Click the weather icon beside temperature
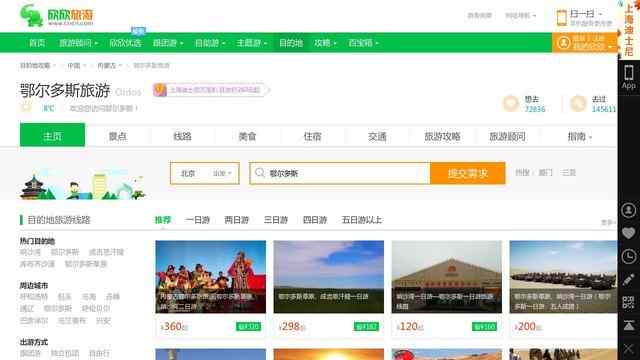The image size is (640, 360). click(26, 108)
